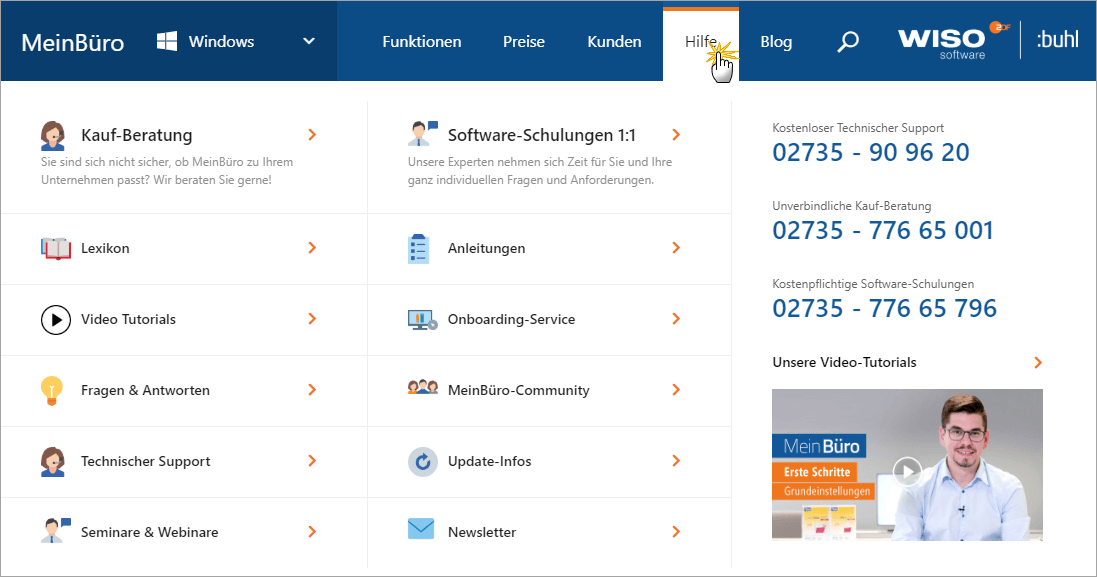Click the Software-Schulungen description text
This screenshot has height=577, width=1097.
pyautogui.click(x=540, y=171)
